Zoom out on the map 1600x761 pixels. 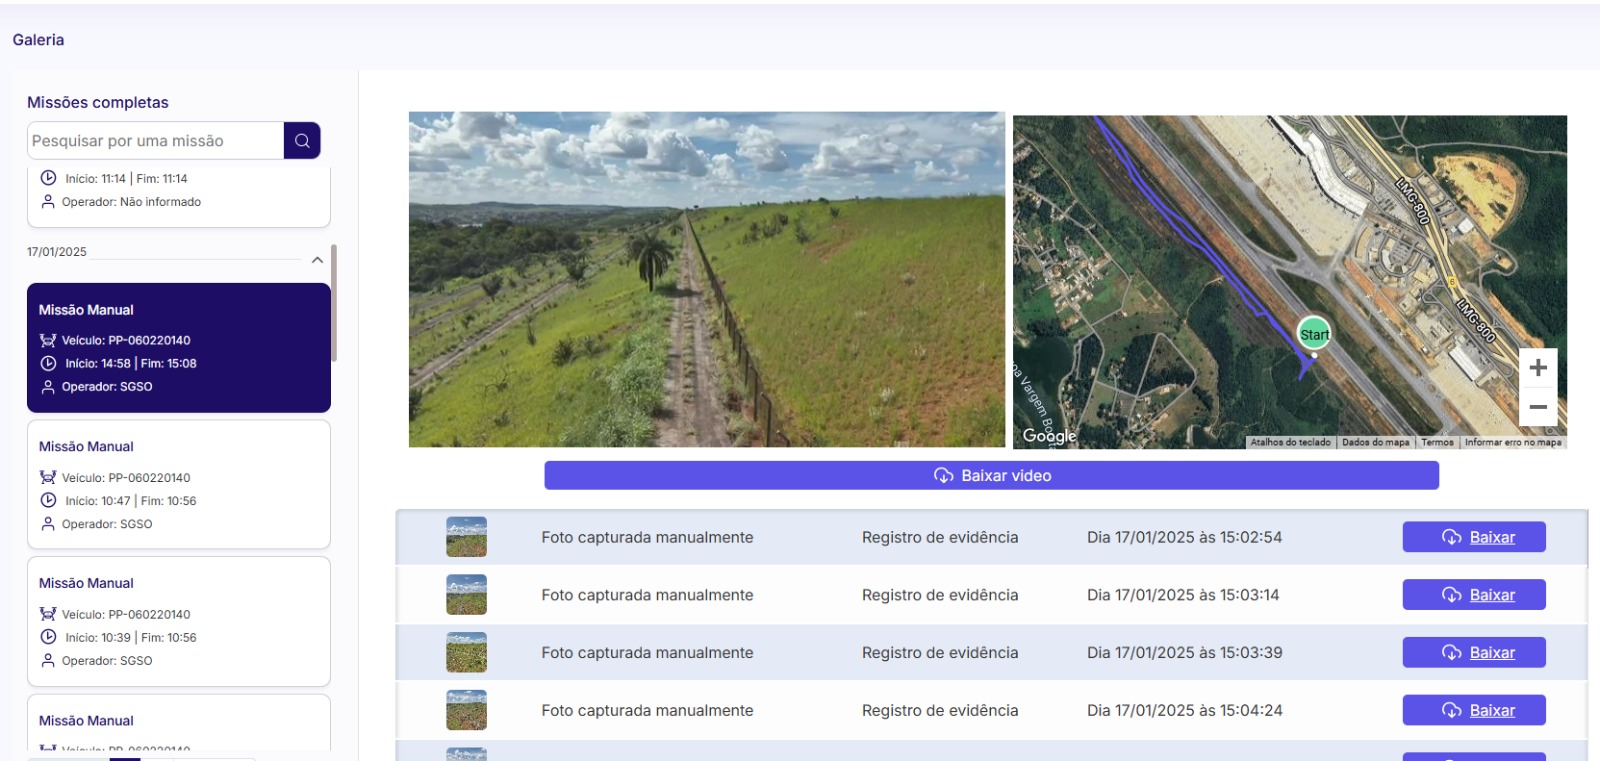tap(1537, 407)
